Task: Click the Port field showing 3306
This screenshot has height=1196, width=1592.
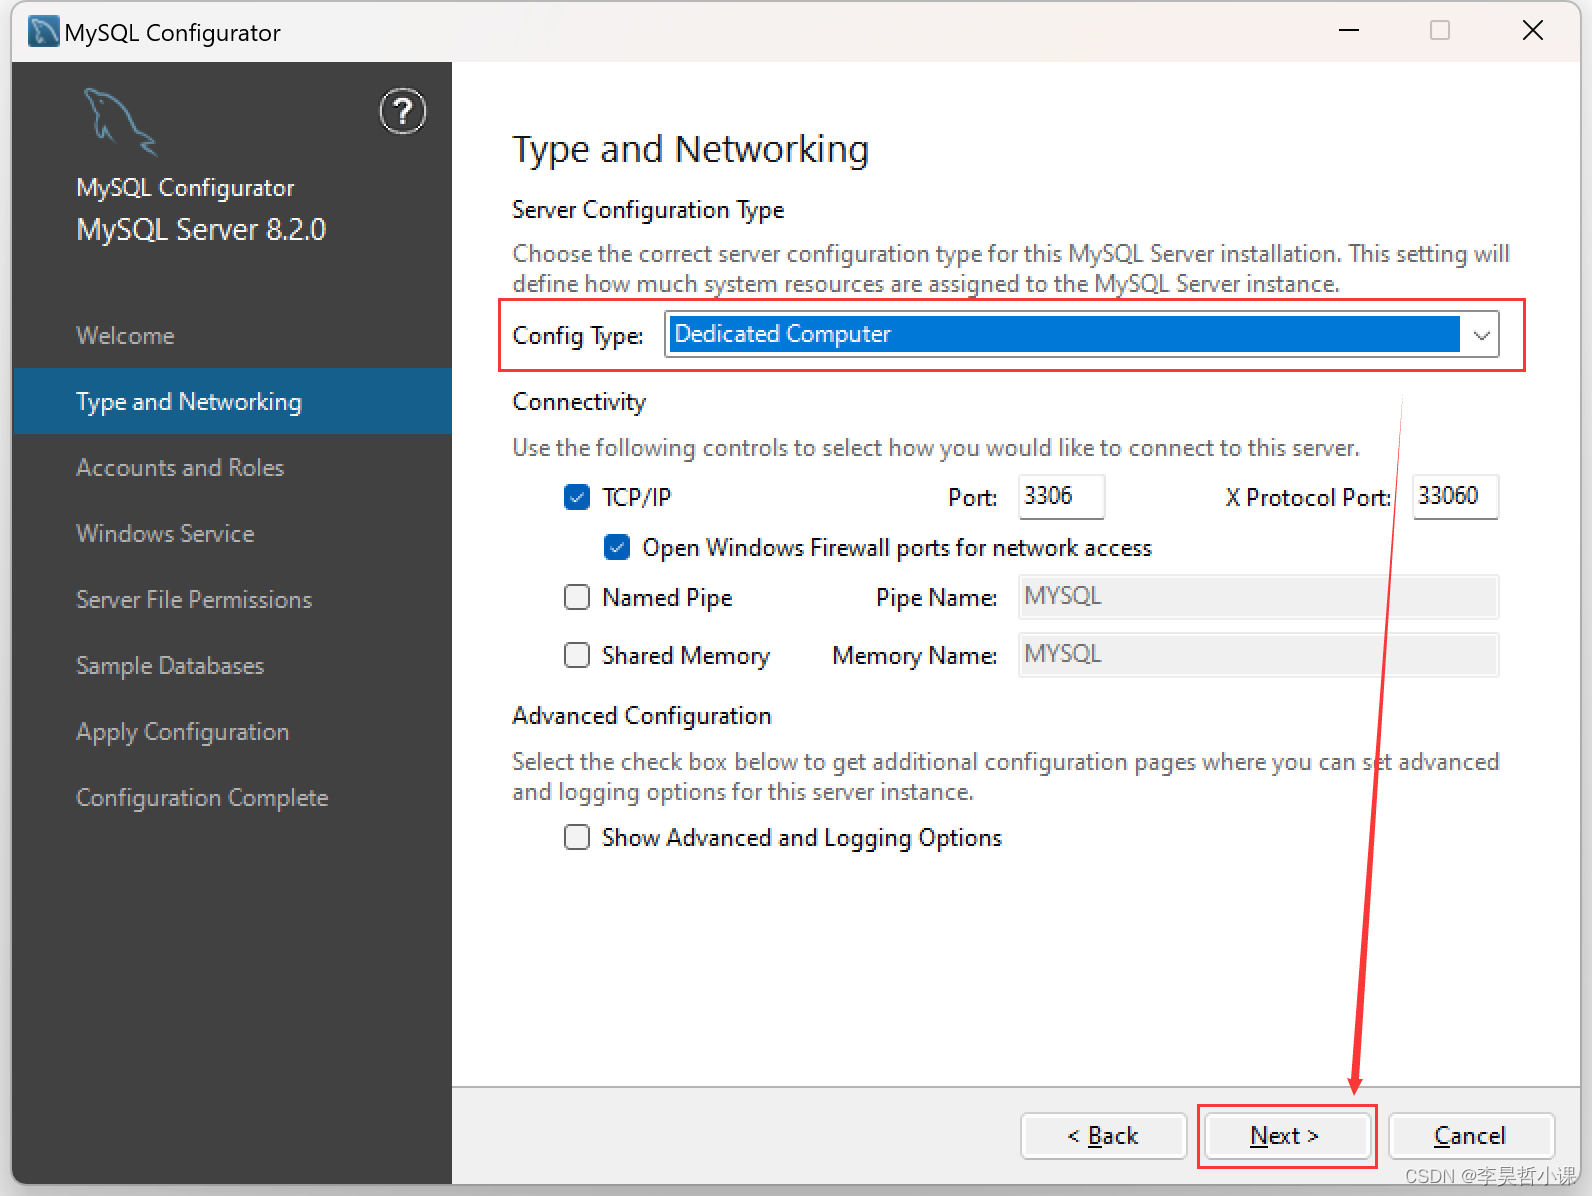Action: click(1061, 496)
